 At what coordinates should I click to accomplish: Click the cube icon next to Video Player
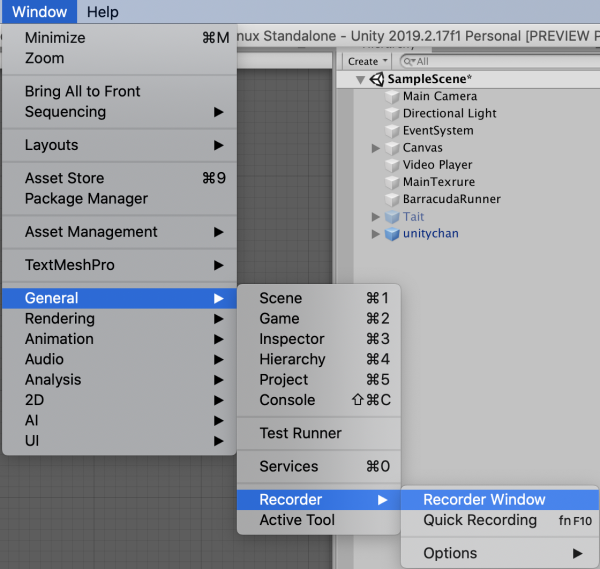392,165
